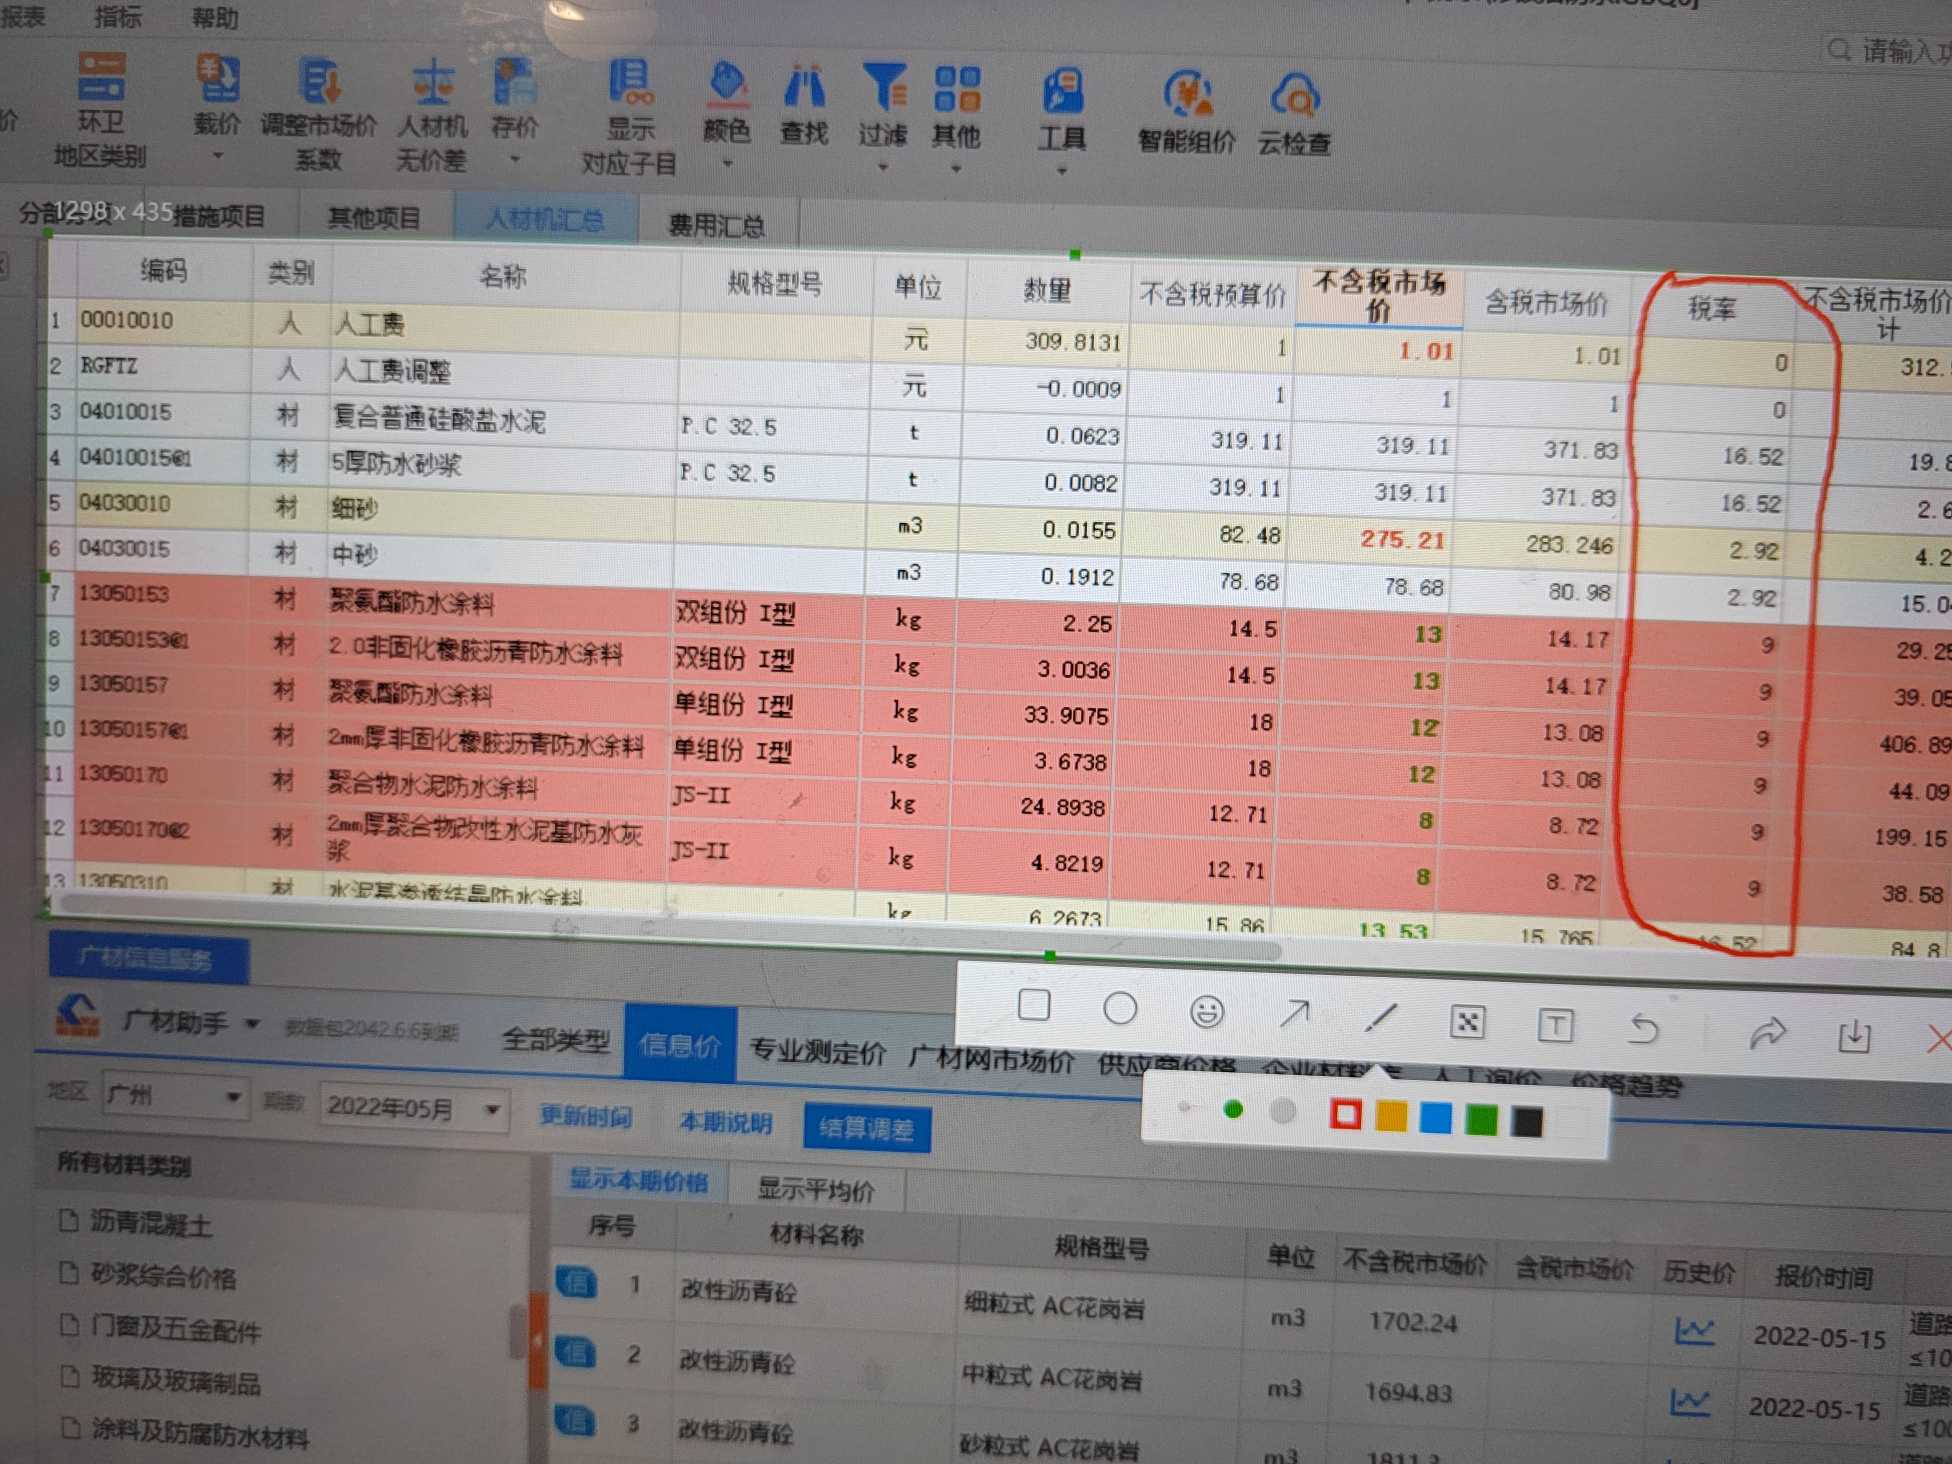Choose large gray brush size dot
This screenshot has width=1952, height=1464.
point(1283,1111)
